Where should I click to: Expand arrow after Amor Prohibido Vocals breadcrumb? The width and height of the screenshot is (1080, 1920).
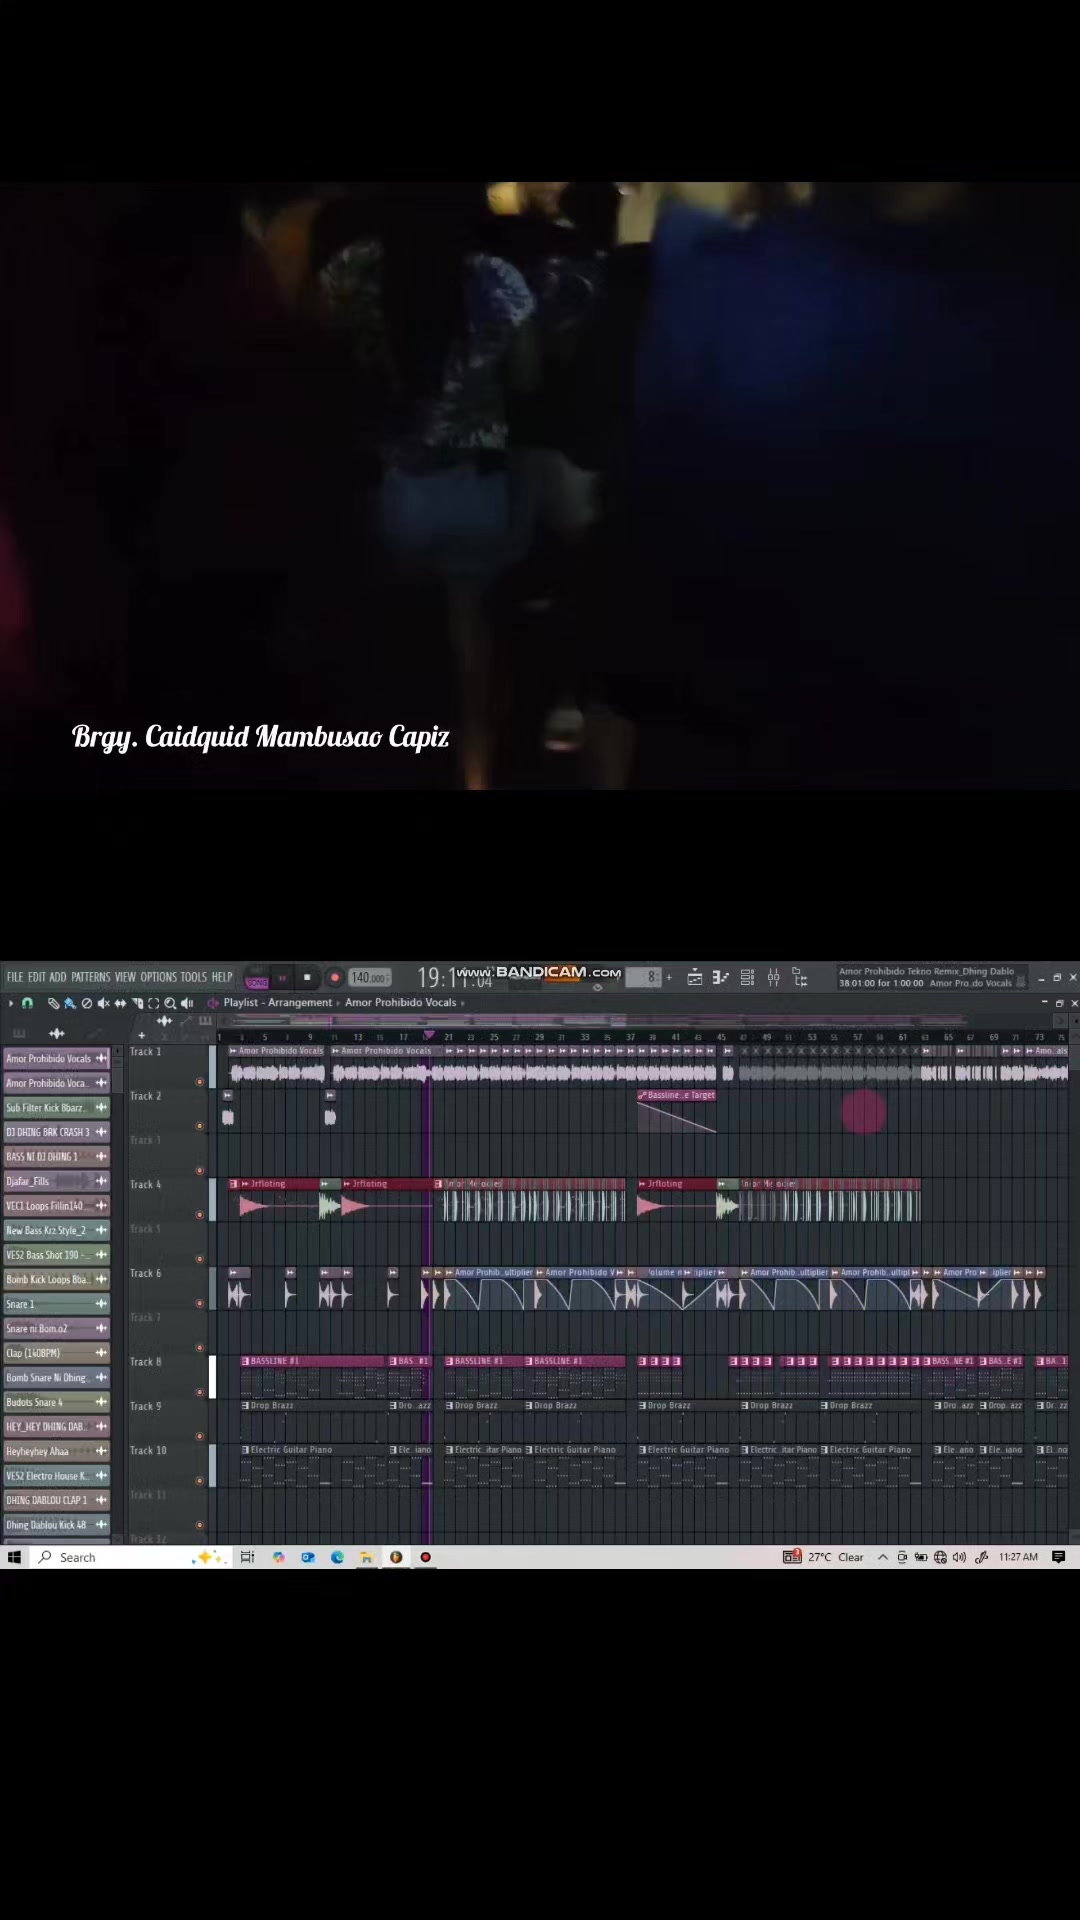(x=463, y=1003)
